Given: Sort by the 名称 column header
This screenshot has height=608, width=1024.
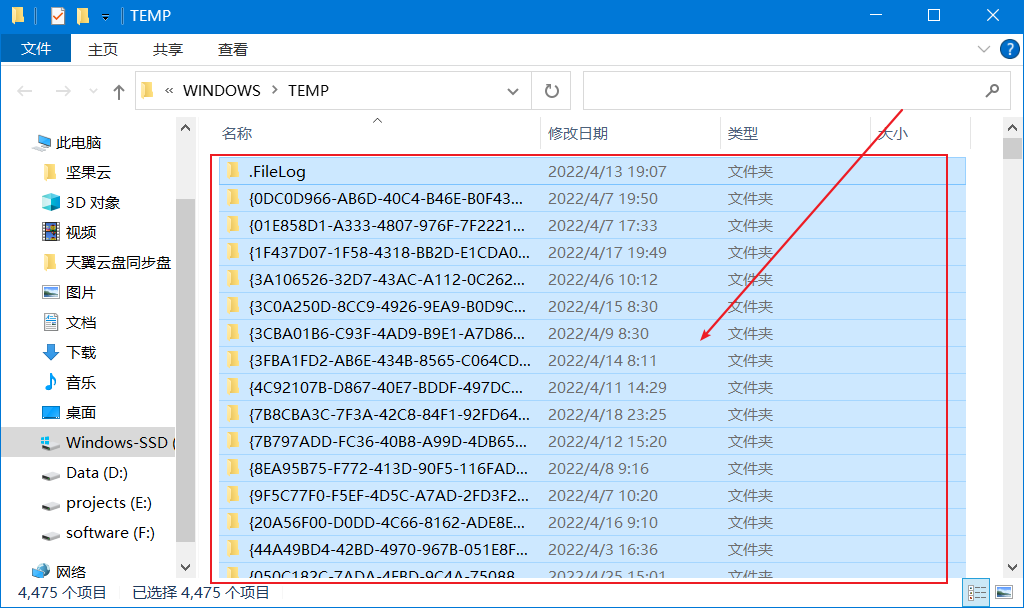Looking at the screenshot, I should pos(236,134).
